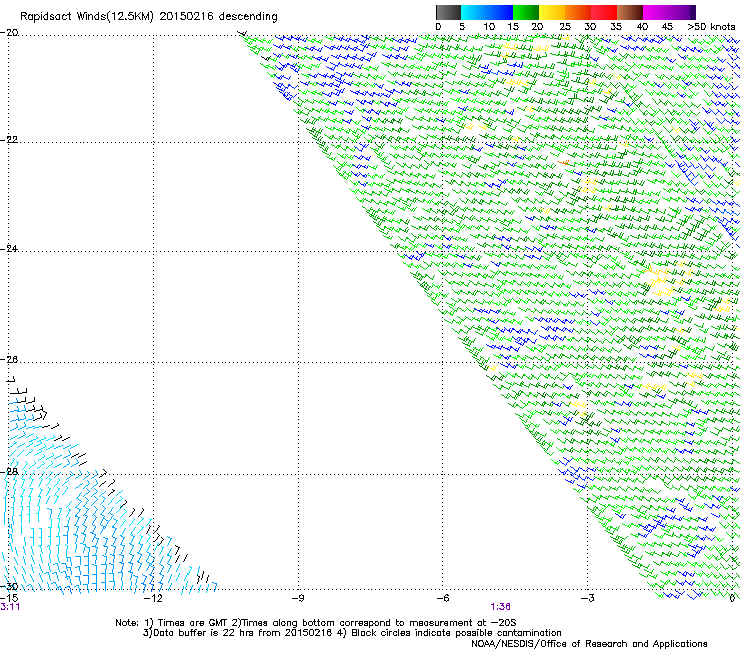Select the magenta 40-45 knots legend swatch
Image resolution: width=740 pixels, height=650 pixels.
[656, 12]
